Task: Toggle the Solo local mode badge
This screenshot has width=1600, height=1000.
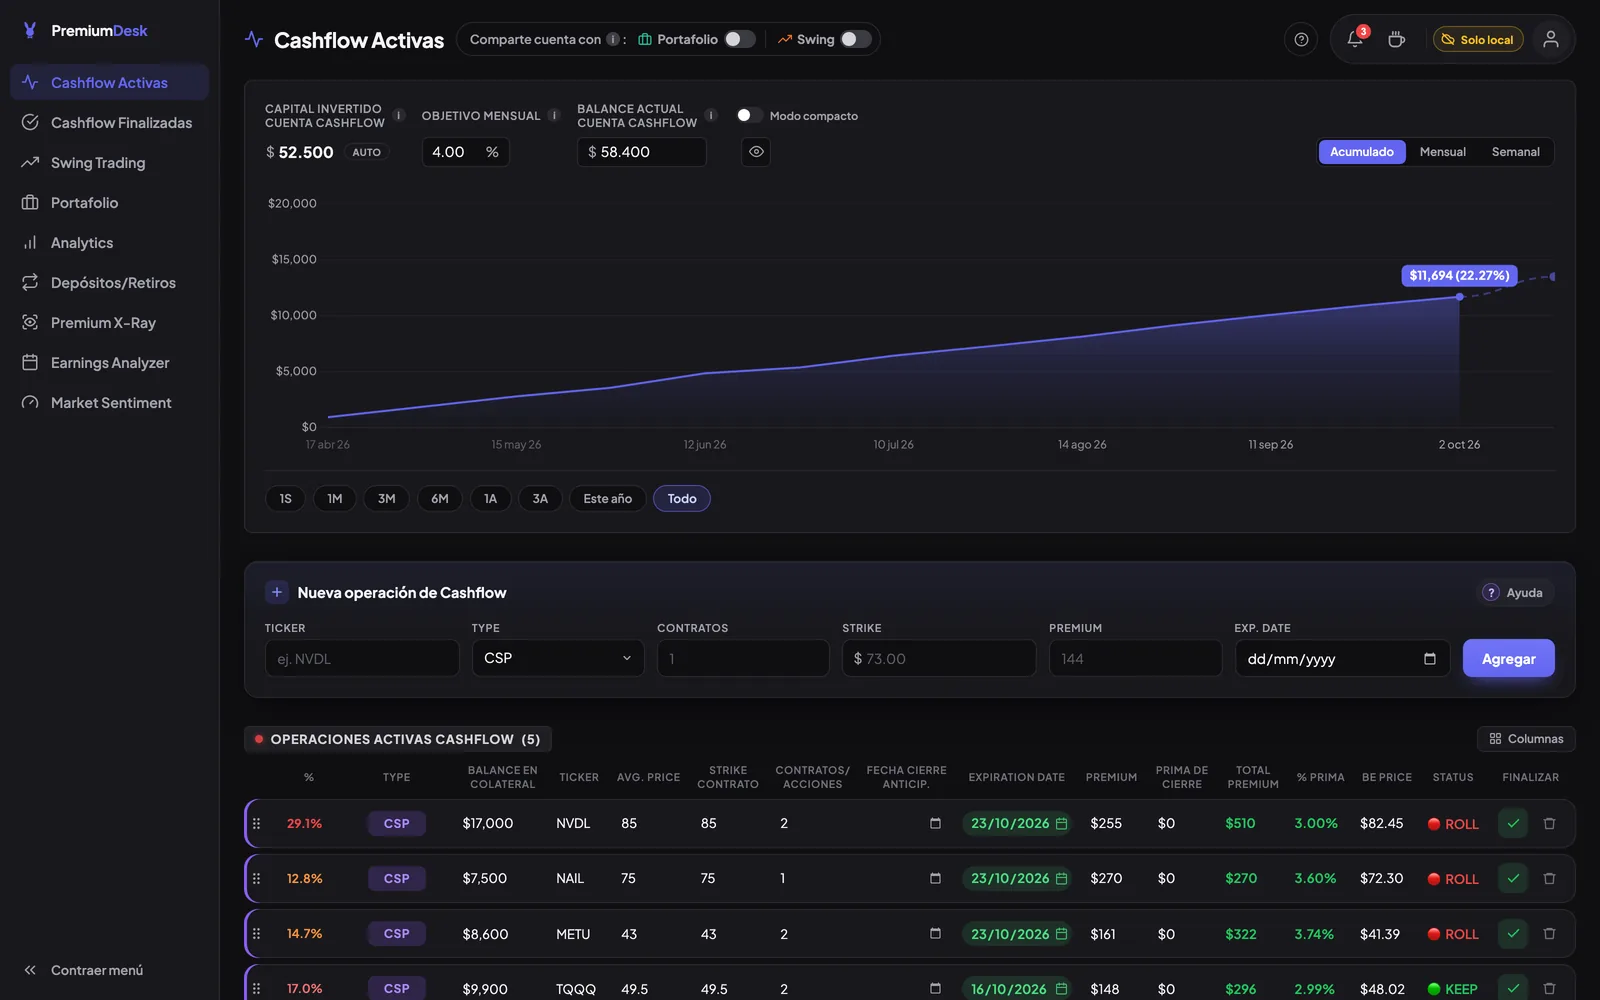Action: [x=1478, y=39]
